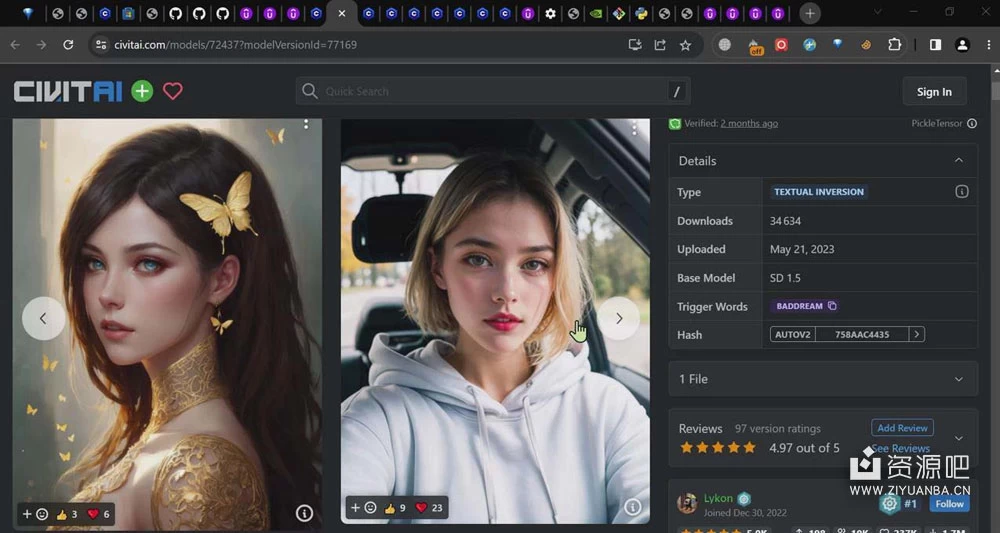The width and height of the screenshot is (1000, 533).
Task: Go to next image in carousel
Action: click(618, 318)
